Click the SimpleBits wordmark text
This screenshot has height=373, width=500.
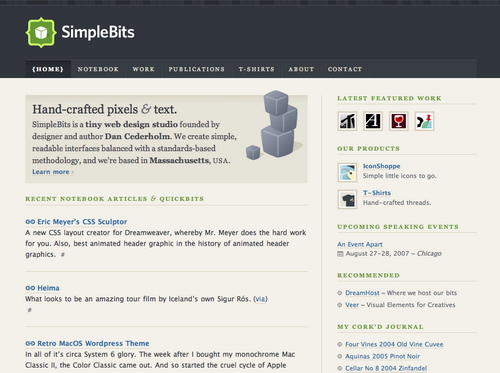click(98, 32)
